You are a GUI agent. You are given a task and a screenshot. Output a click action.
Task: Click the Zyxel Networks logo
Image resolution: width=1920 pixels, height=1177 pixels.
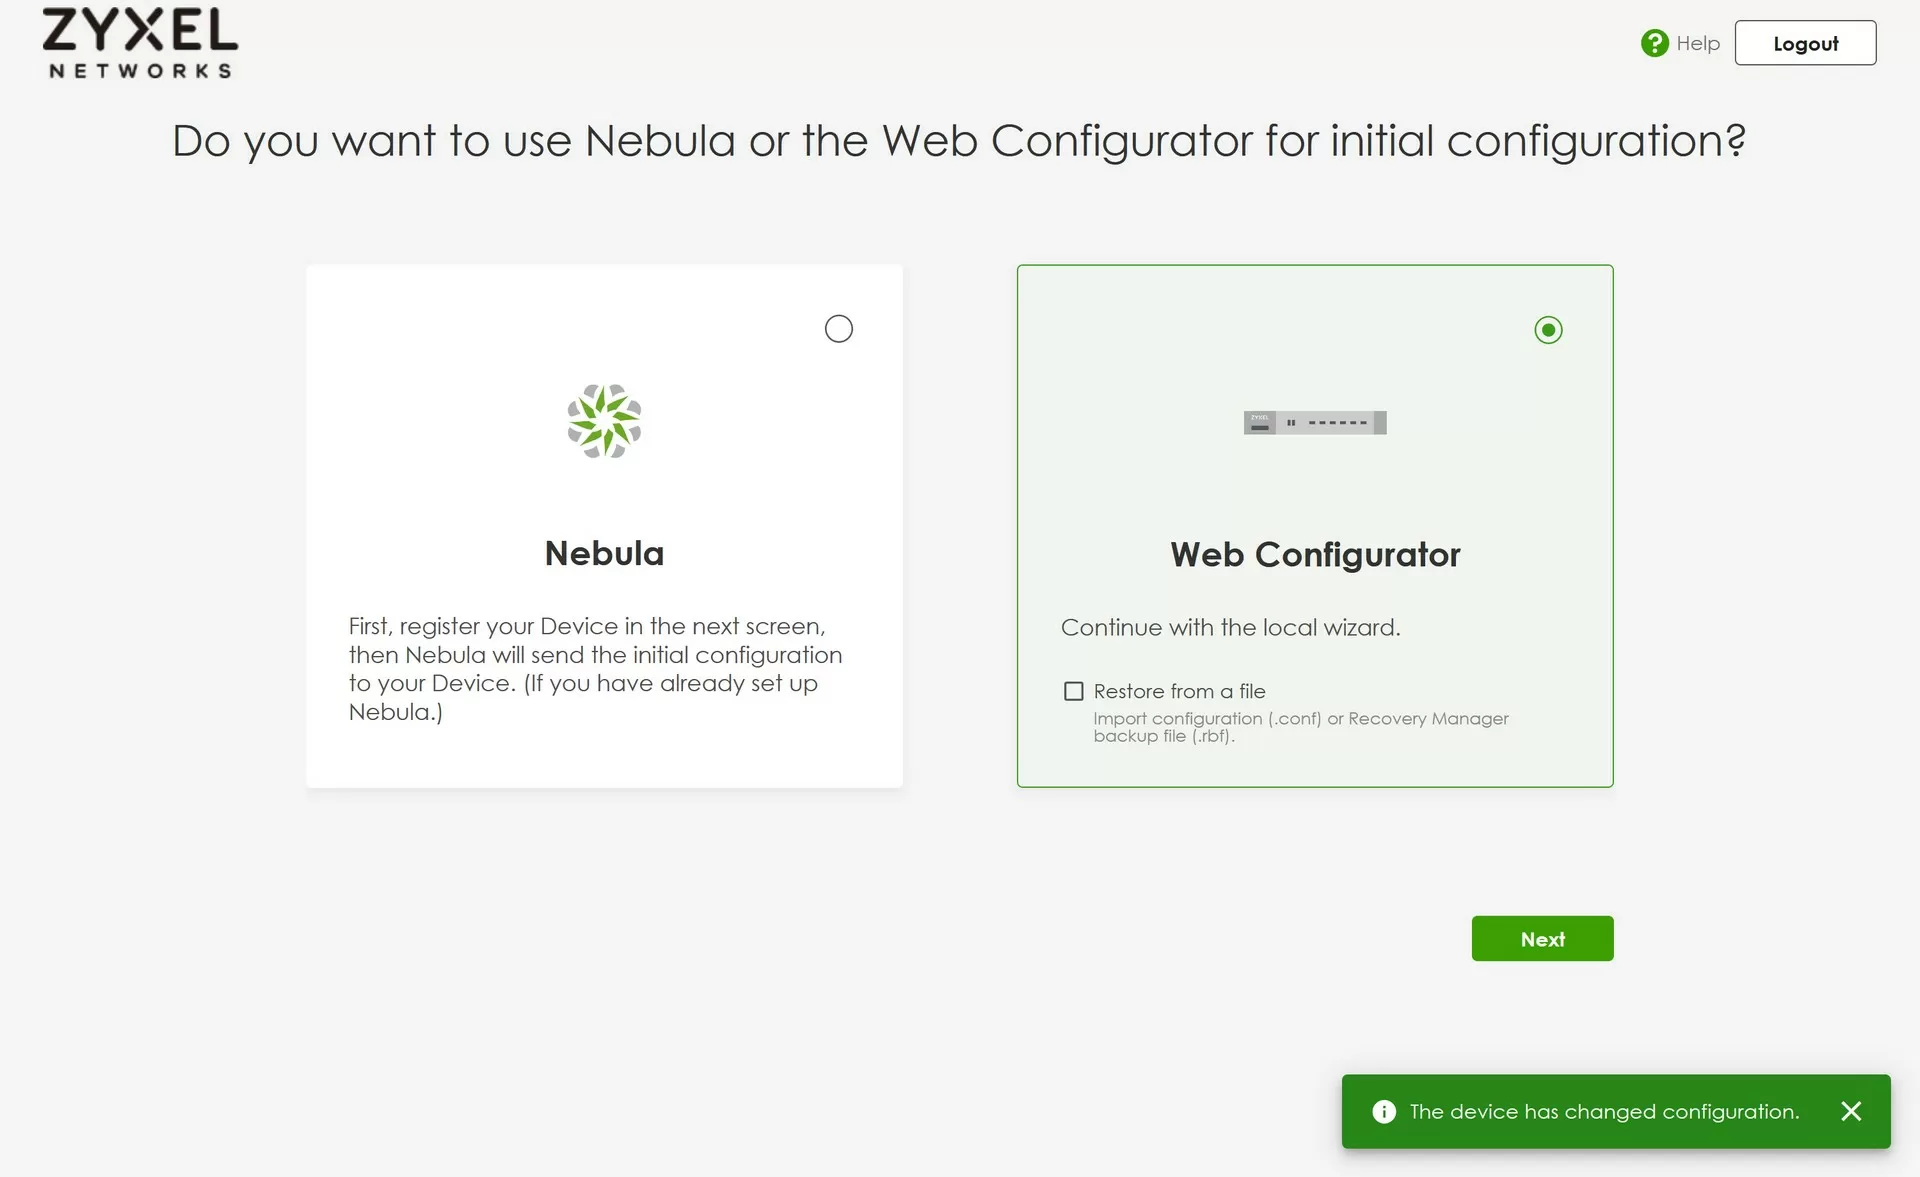click(140, 43)
